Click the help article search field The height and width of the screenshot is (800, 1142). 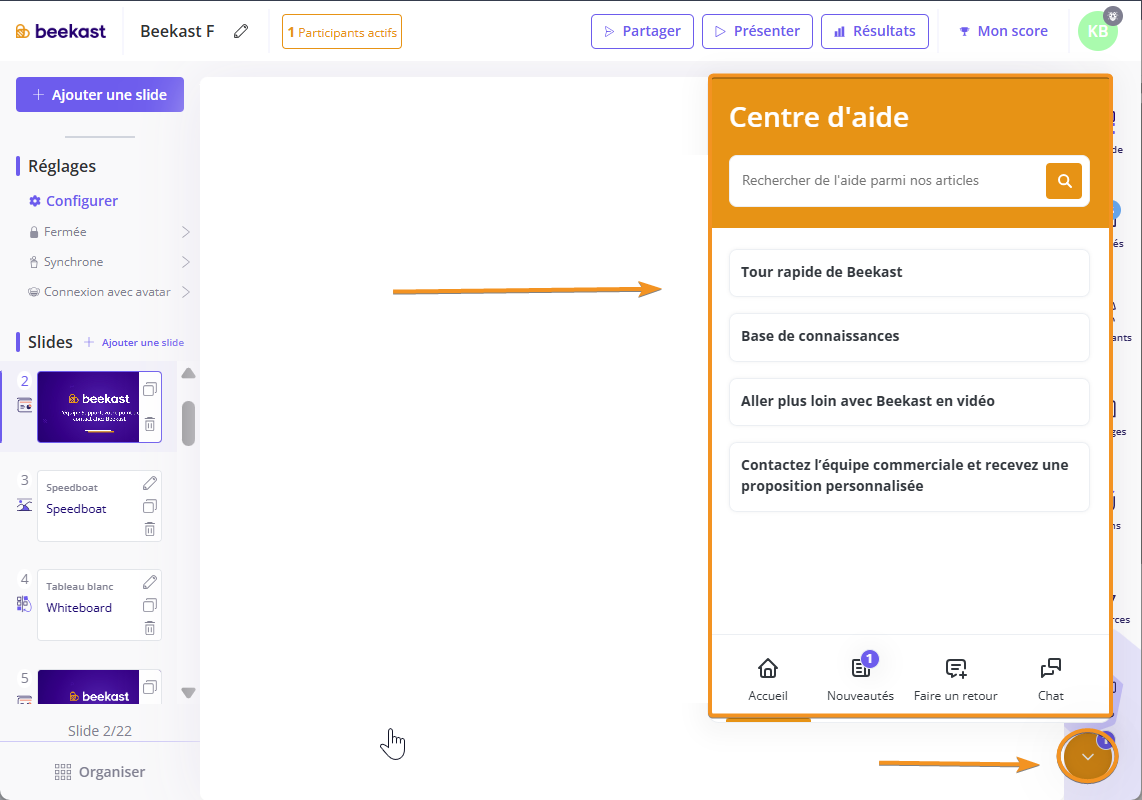point(885,181)
